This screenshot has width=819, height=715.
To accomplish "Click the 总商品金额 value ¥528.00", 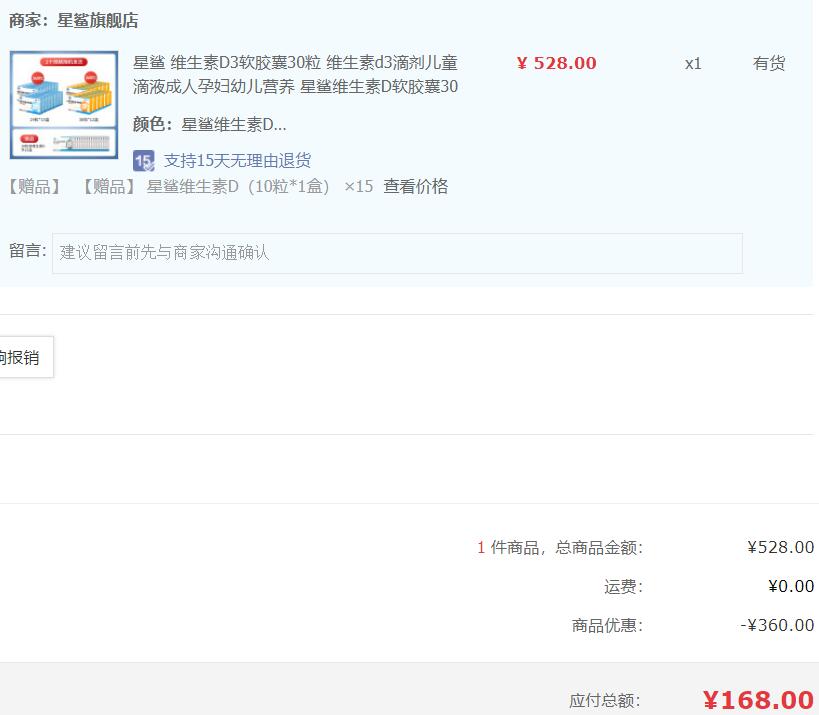I will [x=780, y=547].
